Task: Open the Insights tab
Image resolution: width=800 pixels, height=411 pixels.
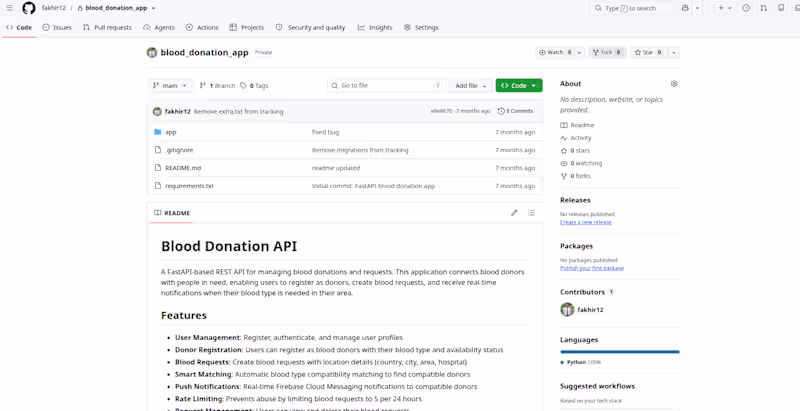Action: tap(375, 28)
